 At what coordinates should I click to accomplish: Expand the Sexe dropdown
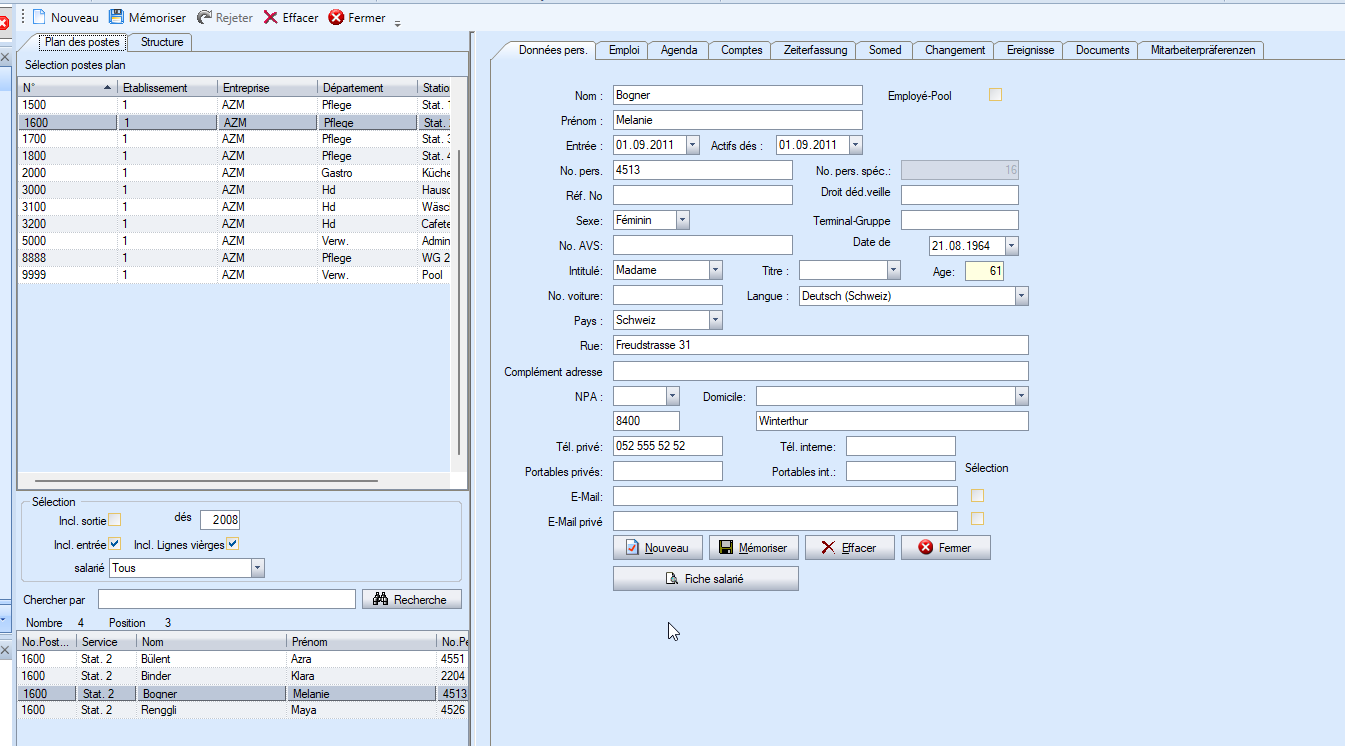682,220
